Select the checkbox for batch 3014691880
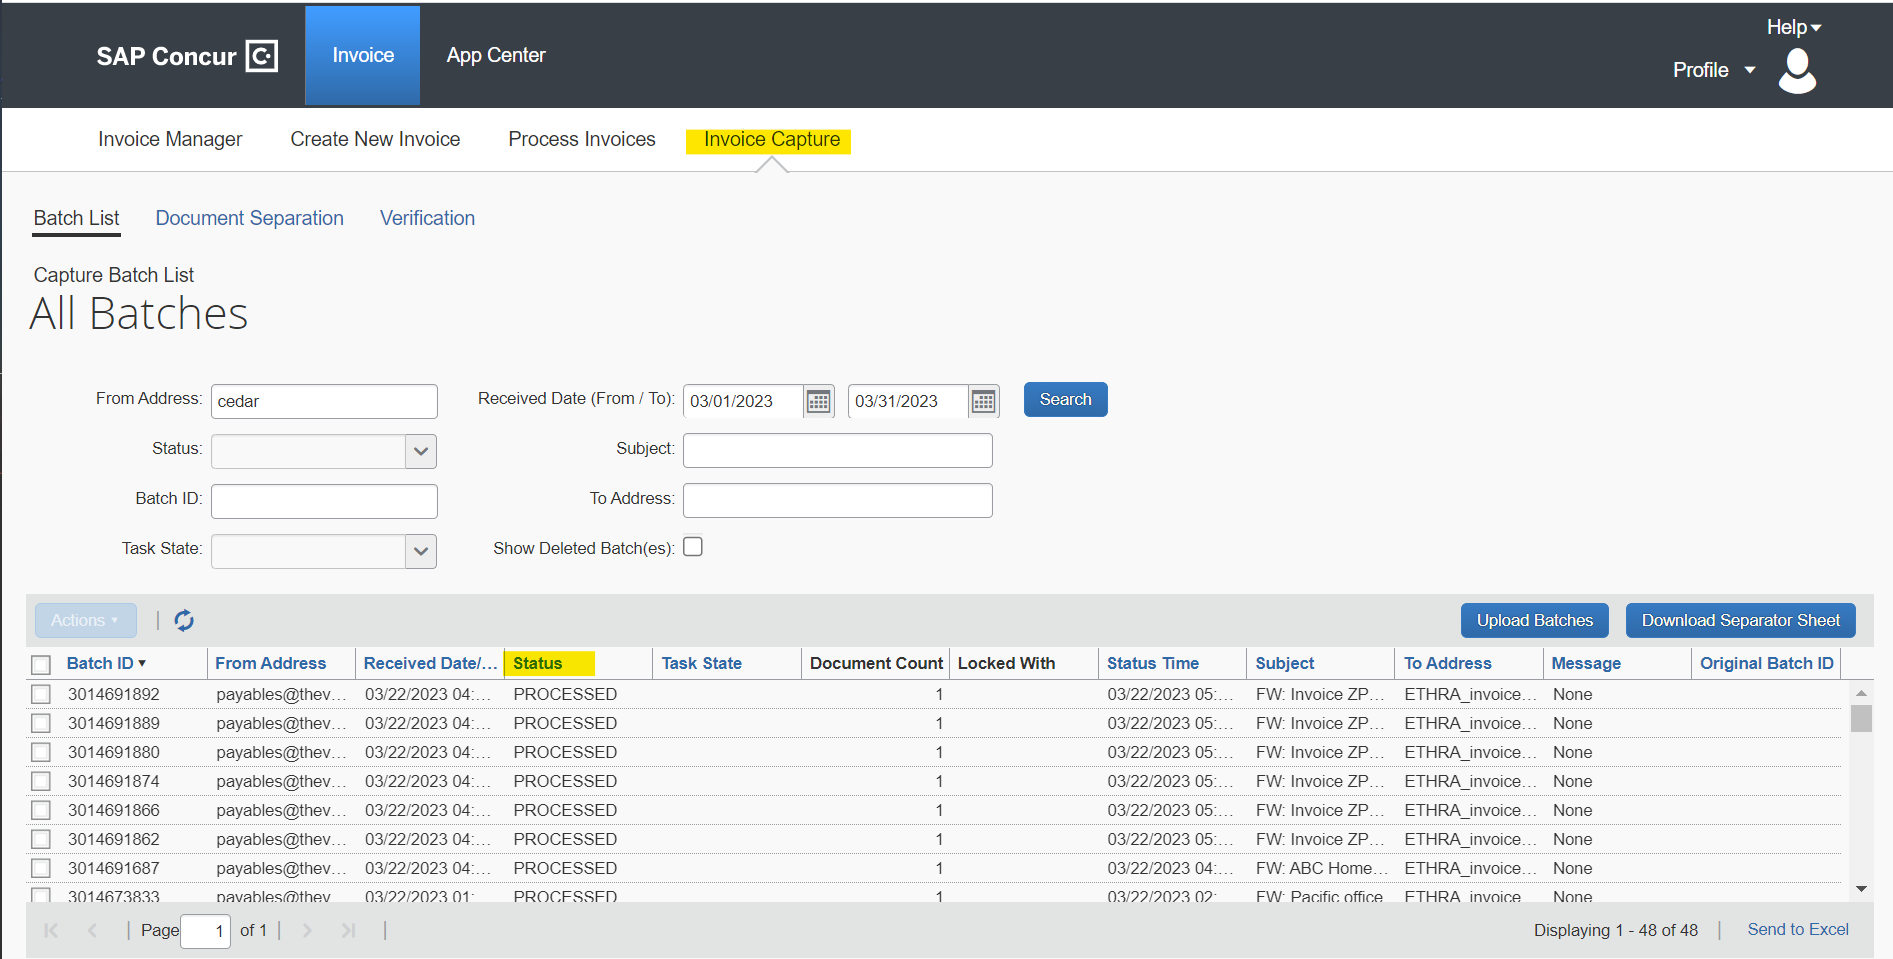The width and height of the screenshot is (1893, 959). [41, 753]
